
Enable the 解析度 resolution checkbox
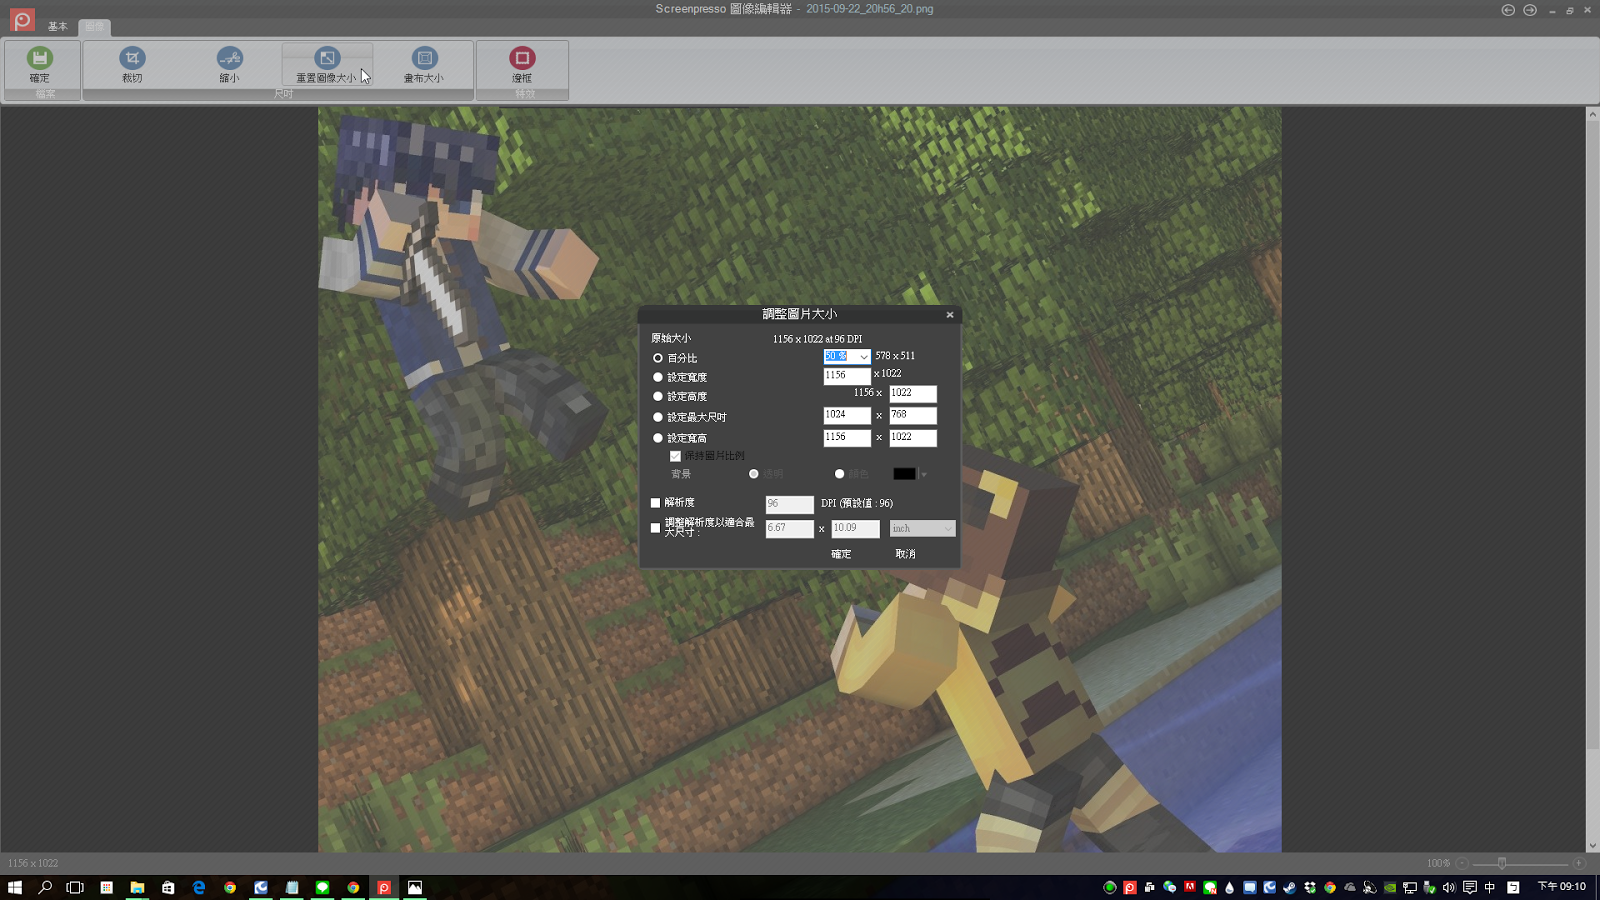[656, 503]
